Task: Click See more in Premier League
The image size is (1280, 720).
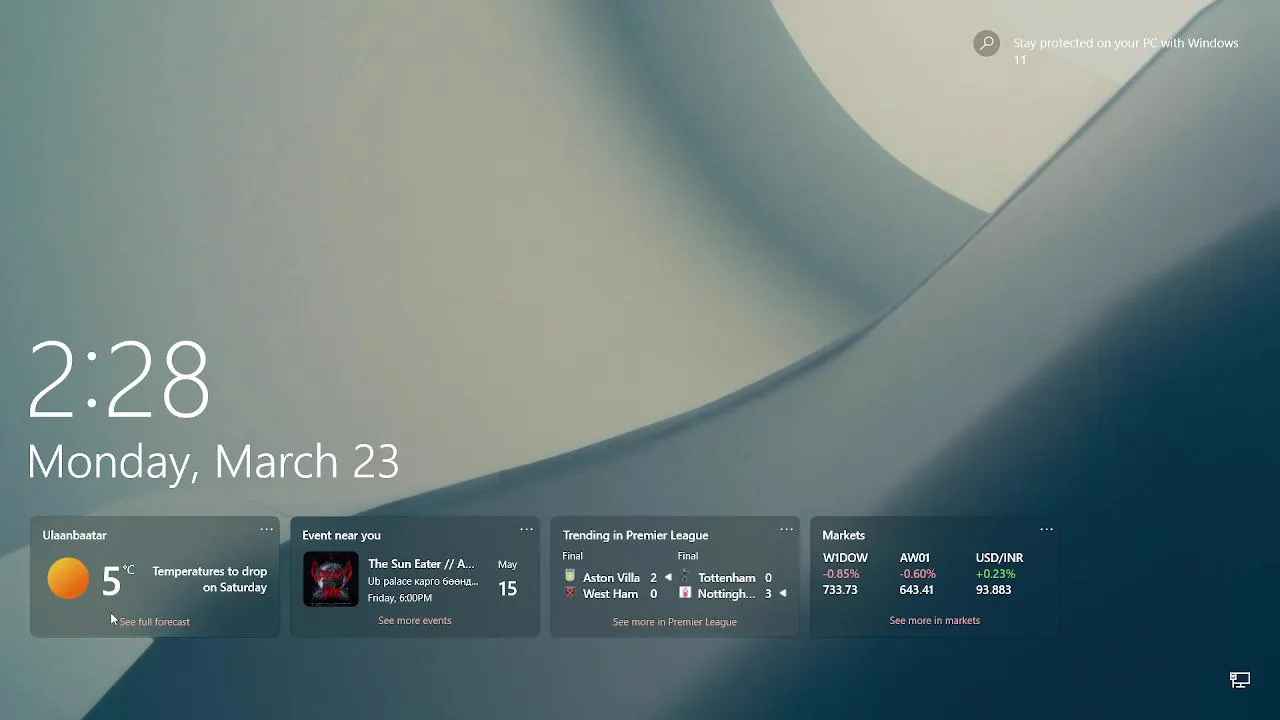Action: (x=674, y=622)
